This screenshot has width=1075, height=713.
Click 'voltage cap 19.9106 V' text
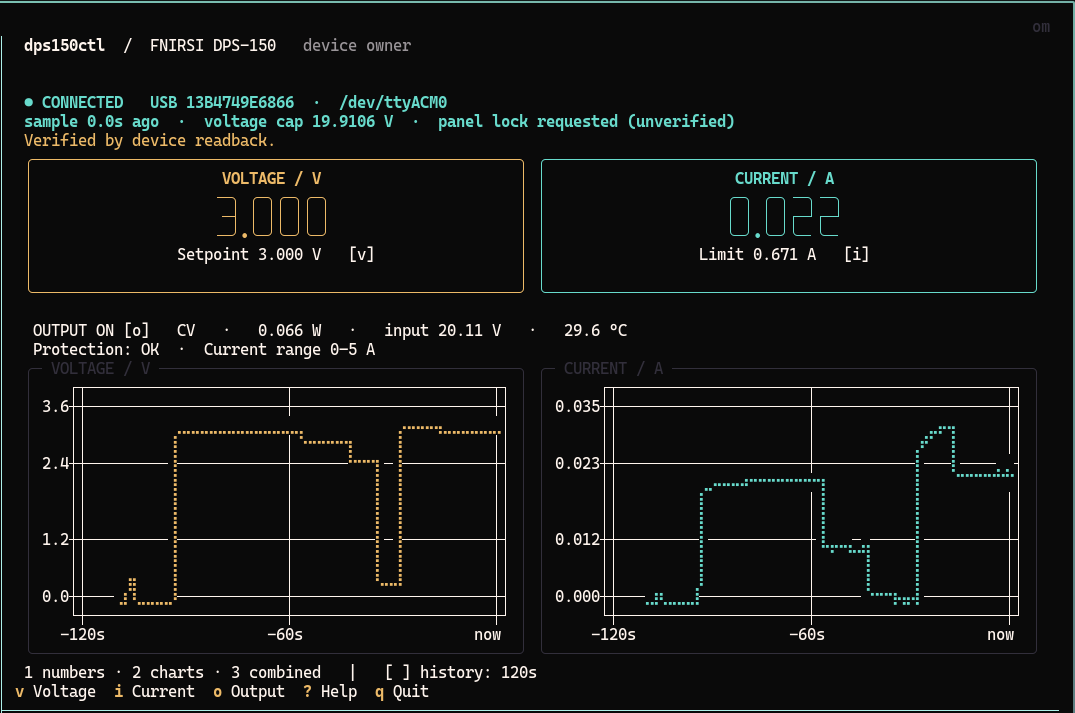coord(298,121)
